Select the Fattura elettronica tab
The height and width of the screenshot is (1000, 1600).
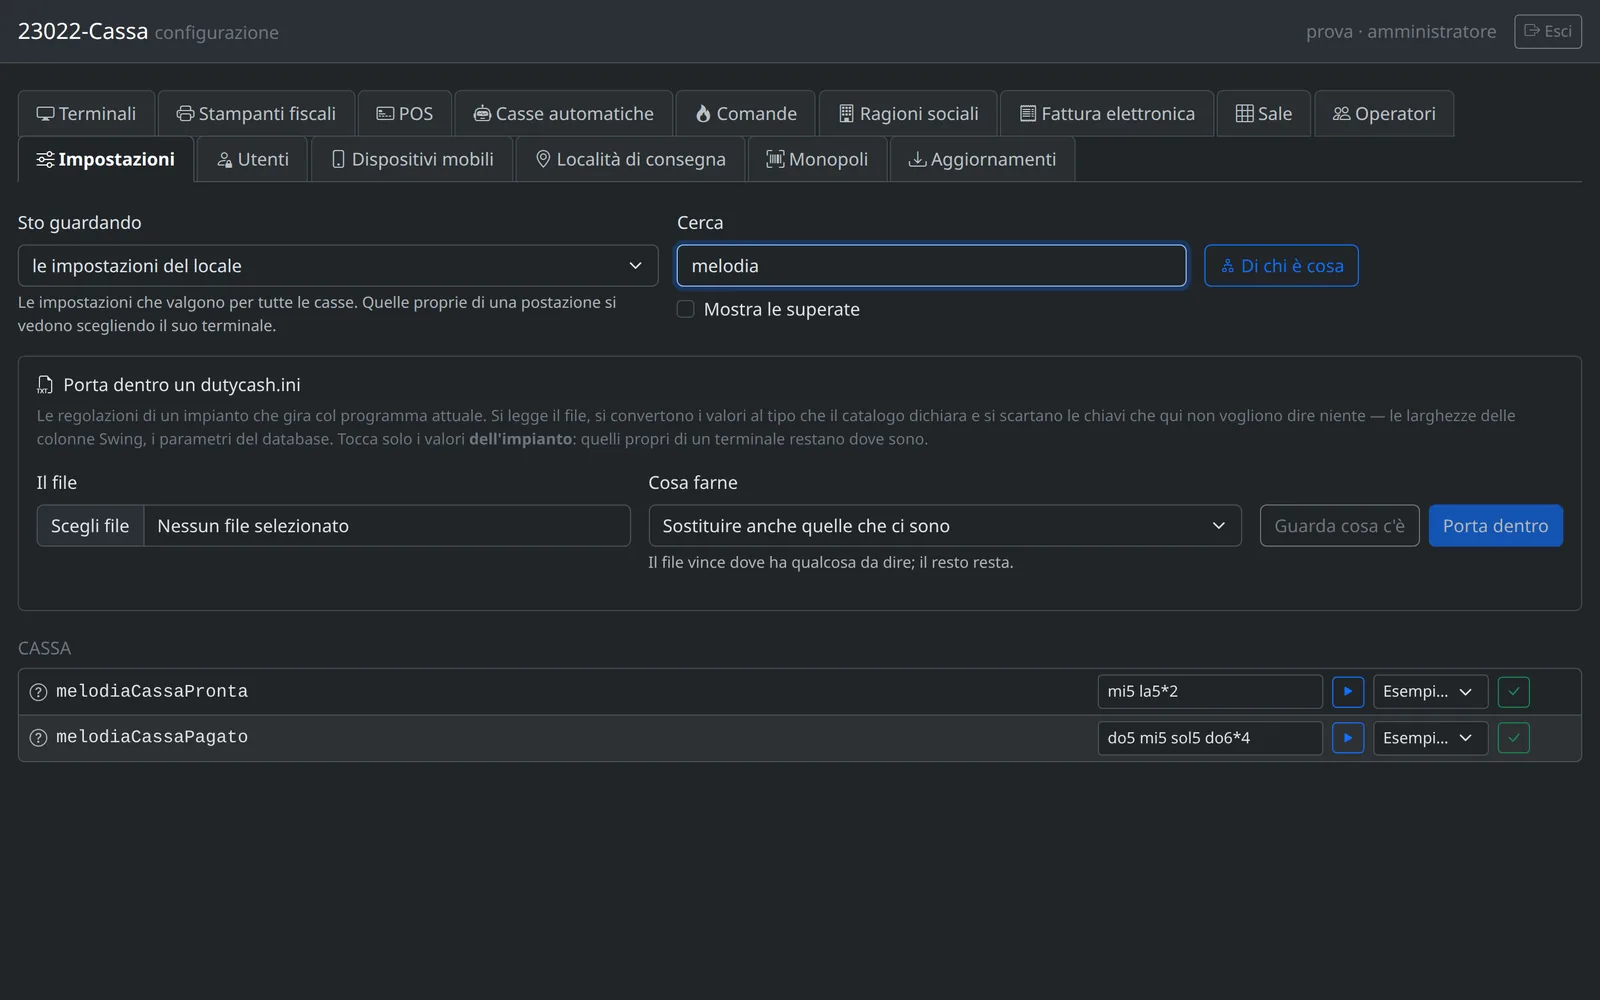click(x=1107, y=114)
